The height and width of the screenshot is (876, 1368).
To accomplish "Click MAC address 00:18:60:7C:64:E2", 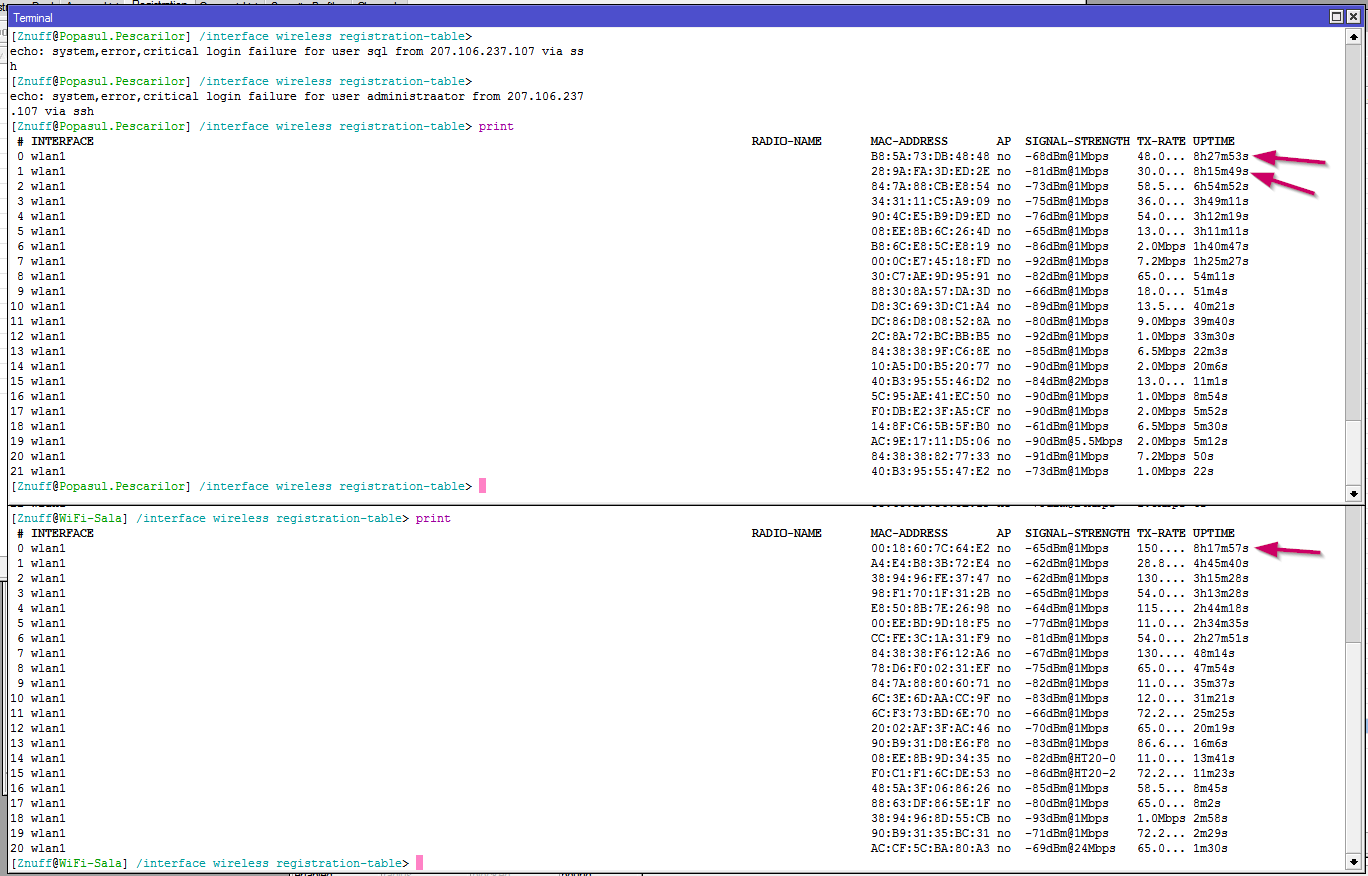I will pos(930,548).
